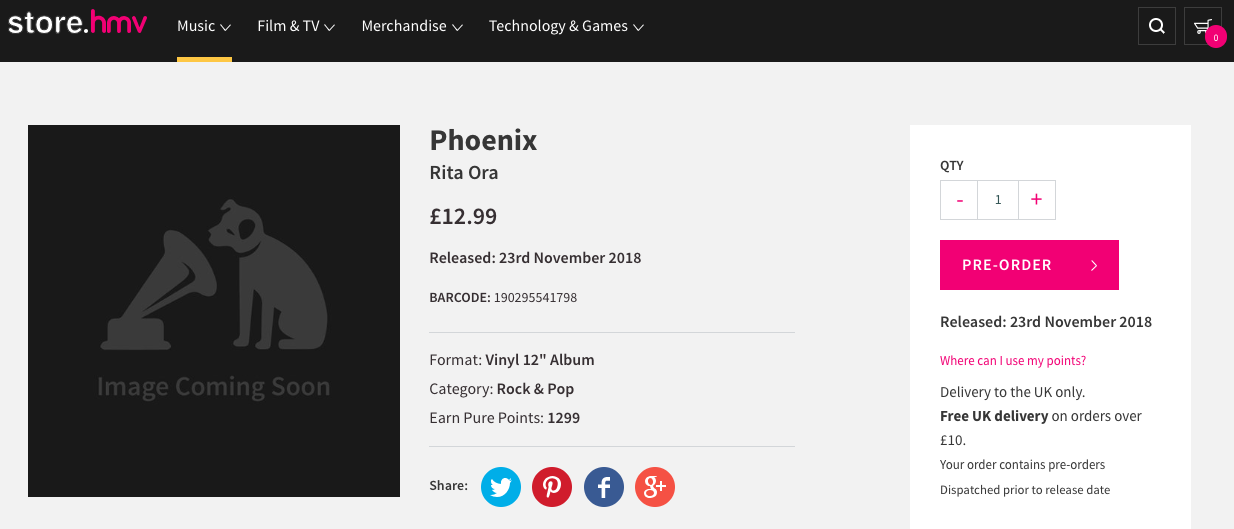Screen dimensions: 1234x529
Task: Click the store.hmv logo
Action: (x=78, y=23)
